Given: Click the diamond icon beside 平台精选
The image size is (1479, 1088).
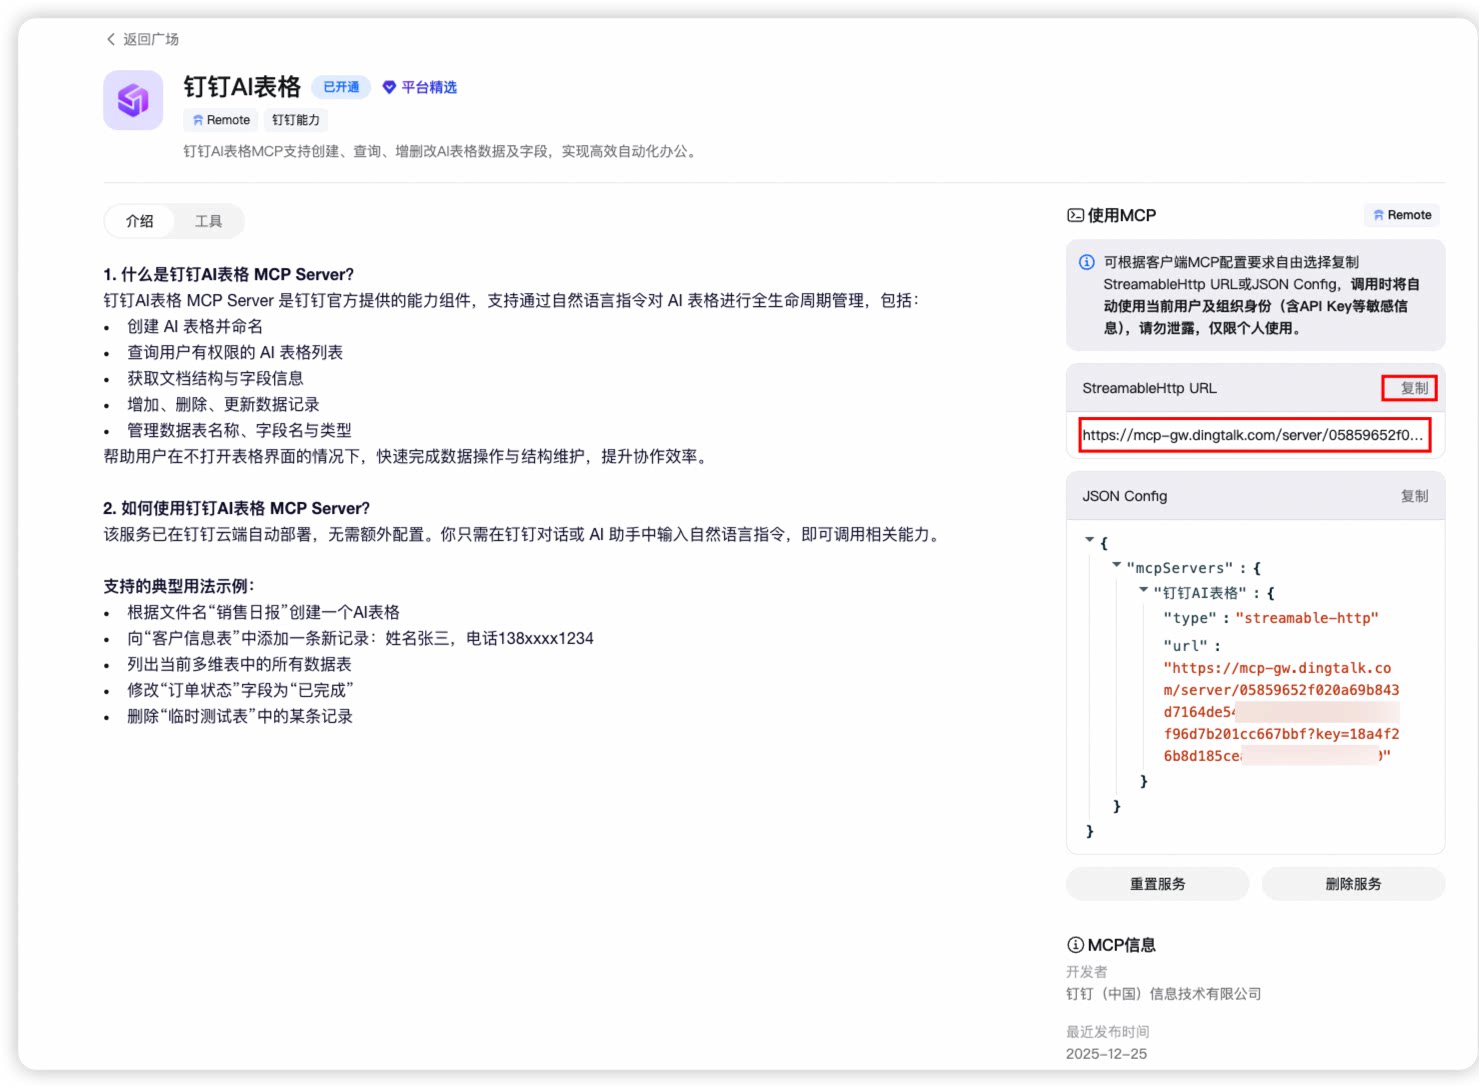Looking at the screenshot, I should 389,87.
